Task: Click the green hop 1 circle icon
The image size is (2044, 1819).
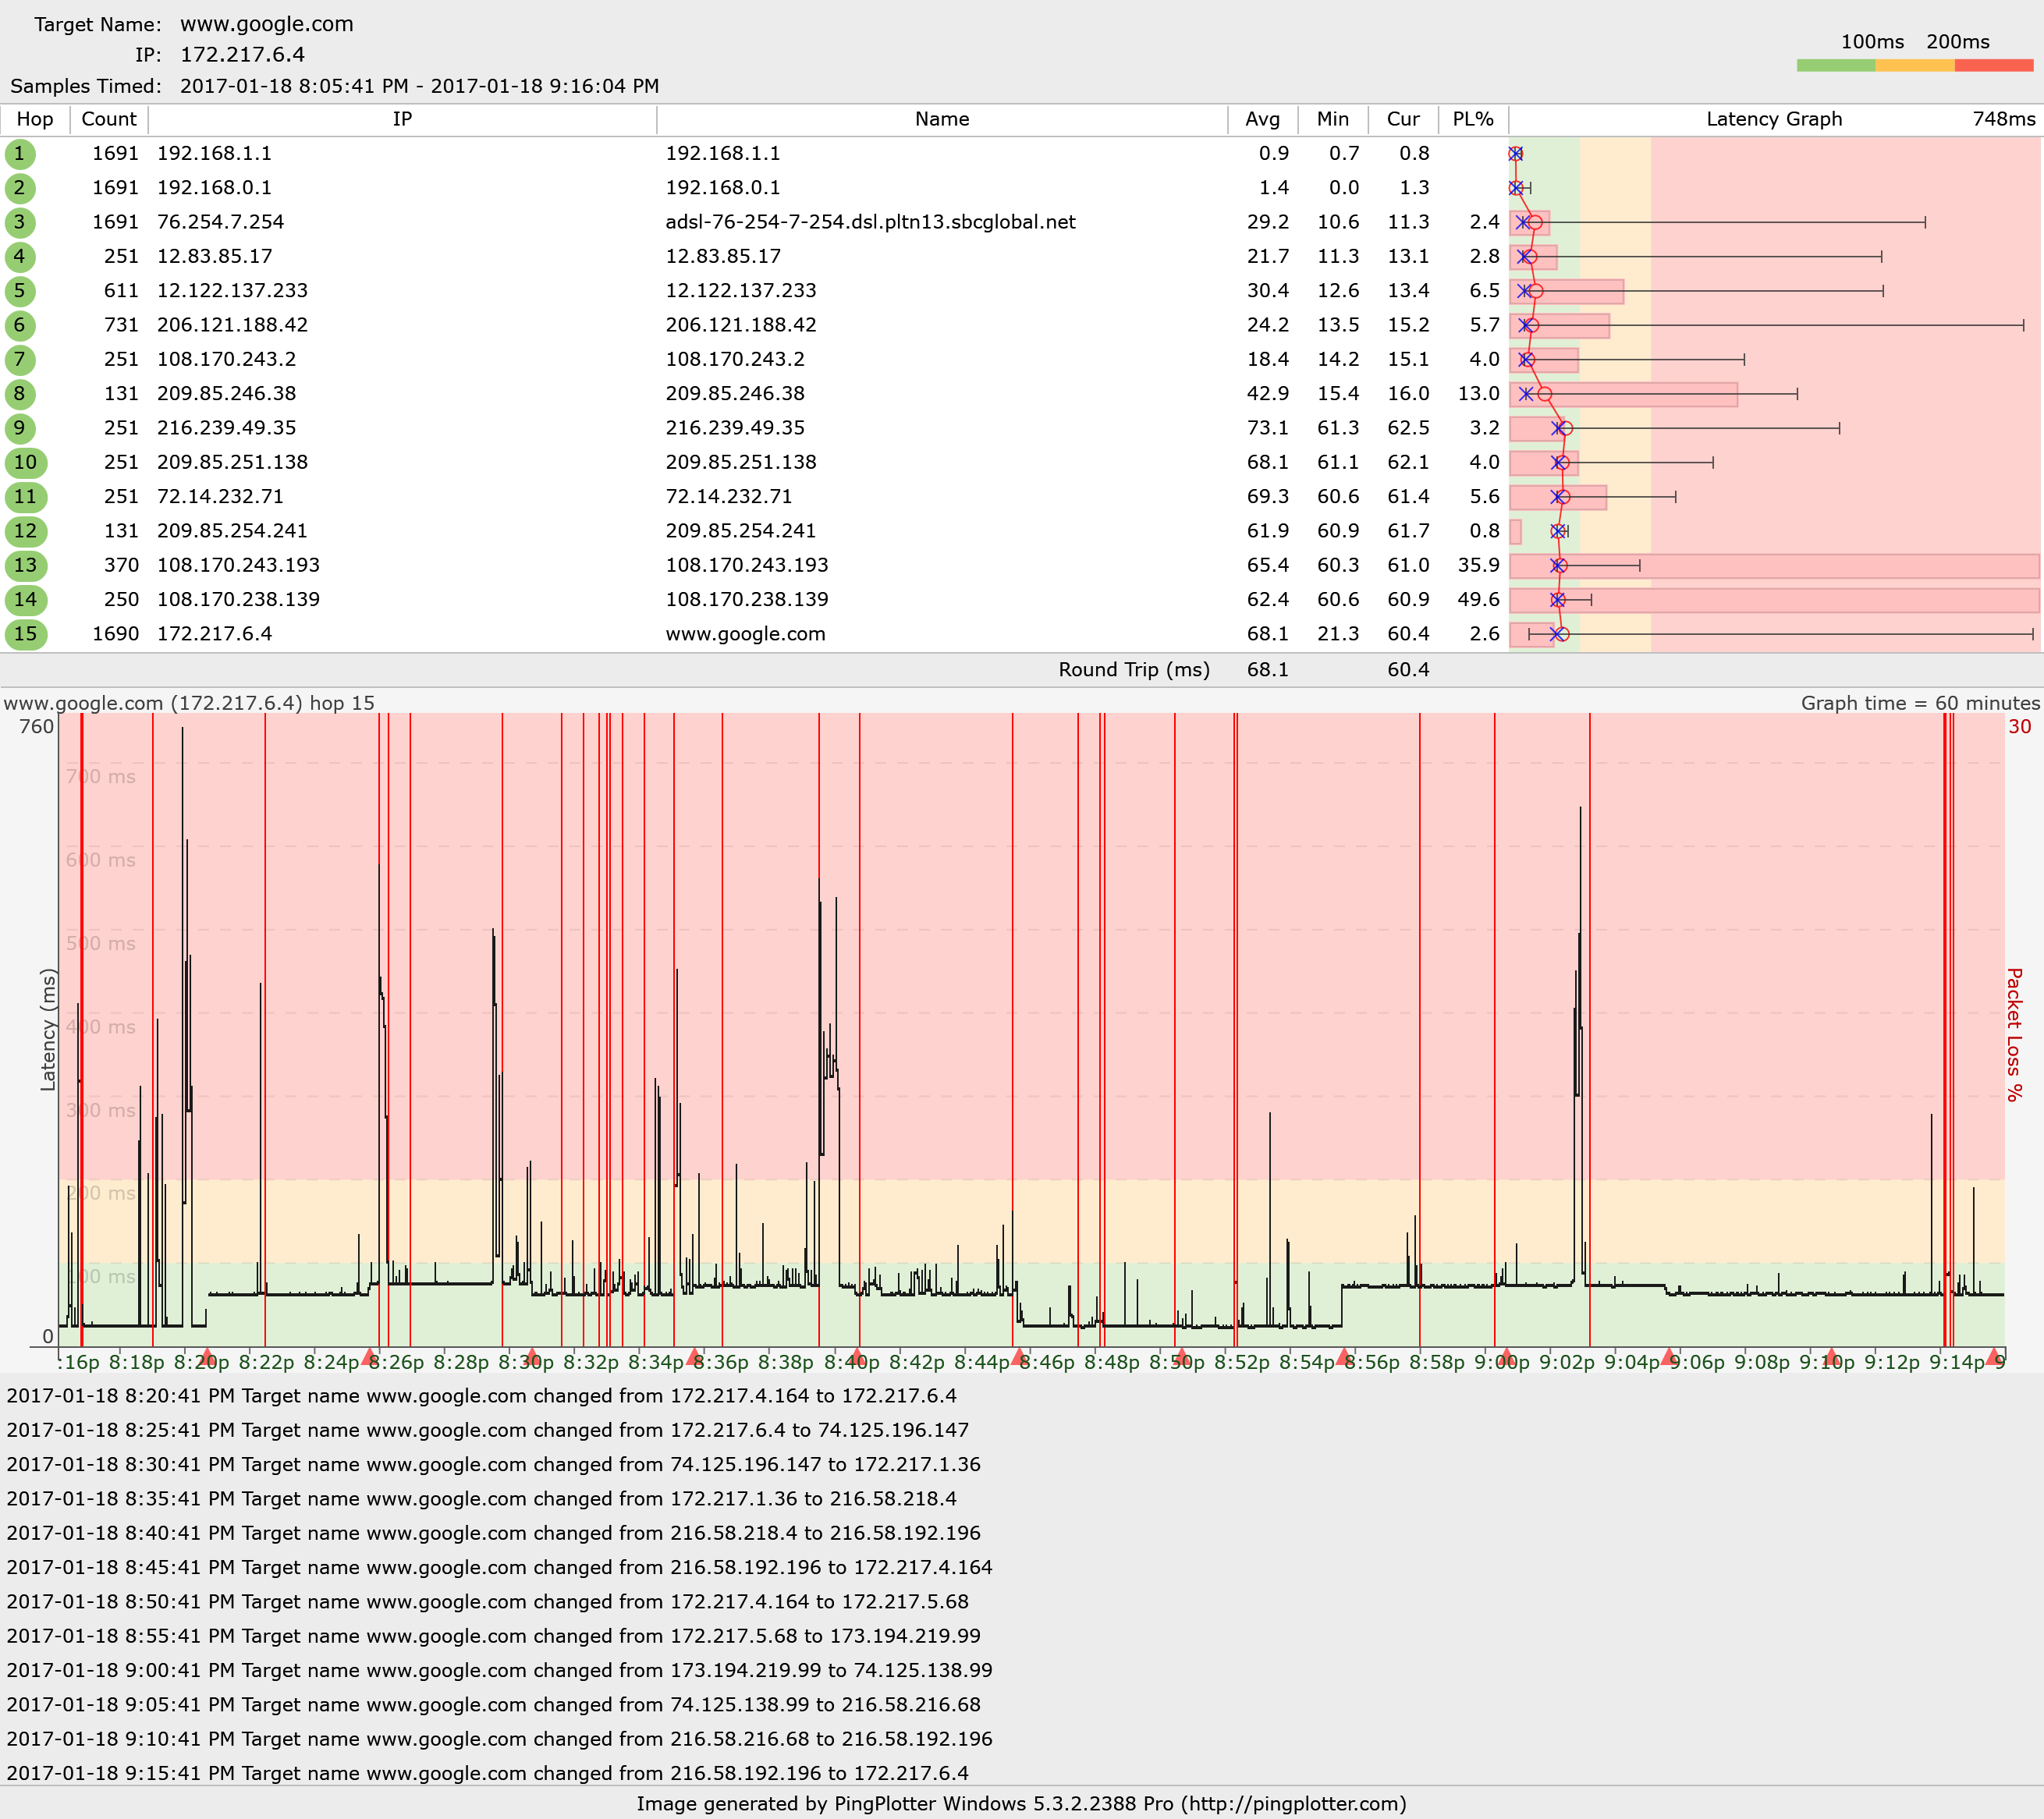Action: (x=19, y=154)
